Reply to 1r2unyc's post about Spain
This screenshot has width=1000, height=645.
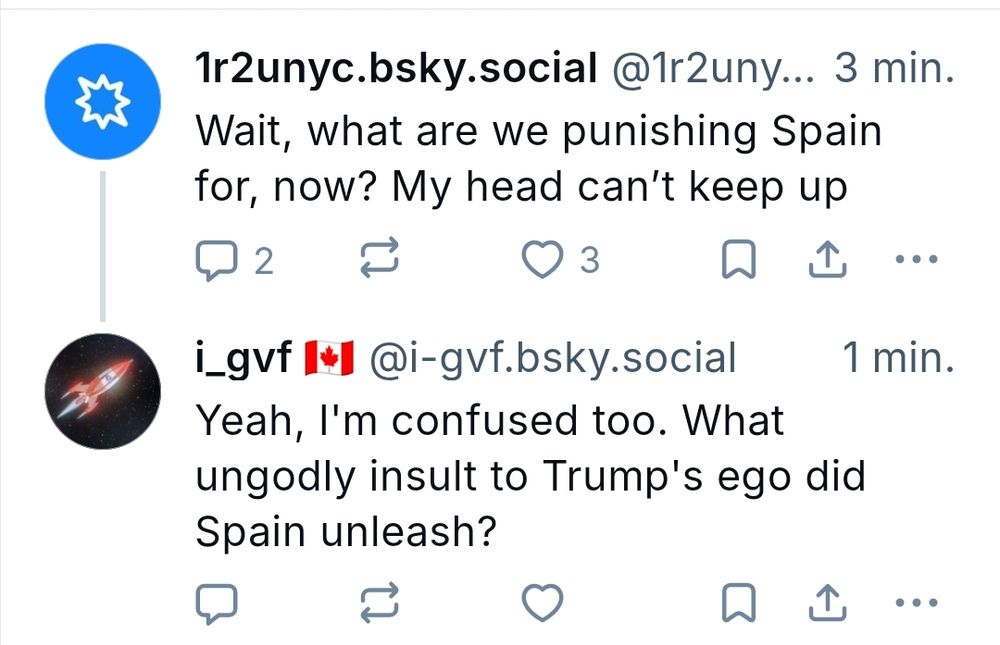click(215, 261)
